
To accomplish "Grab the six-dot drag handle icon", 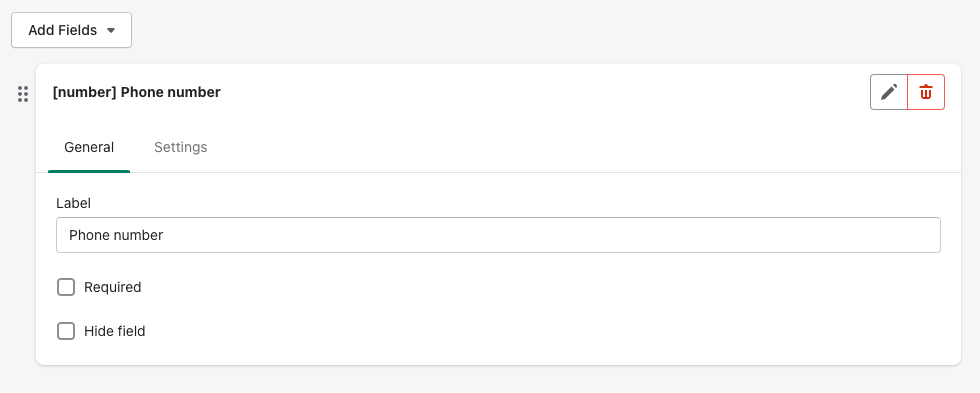I will 23,94.
